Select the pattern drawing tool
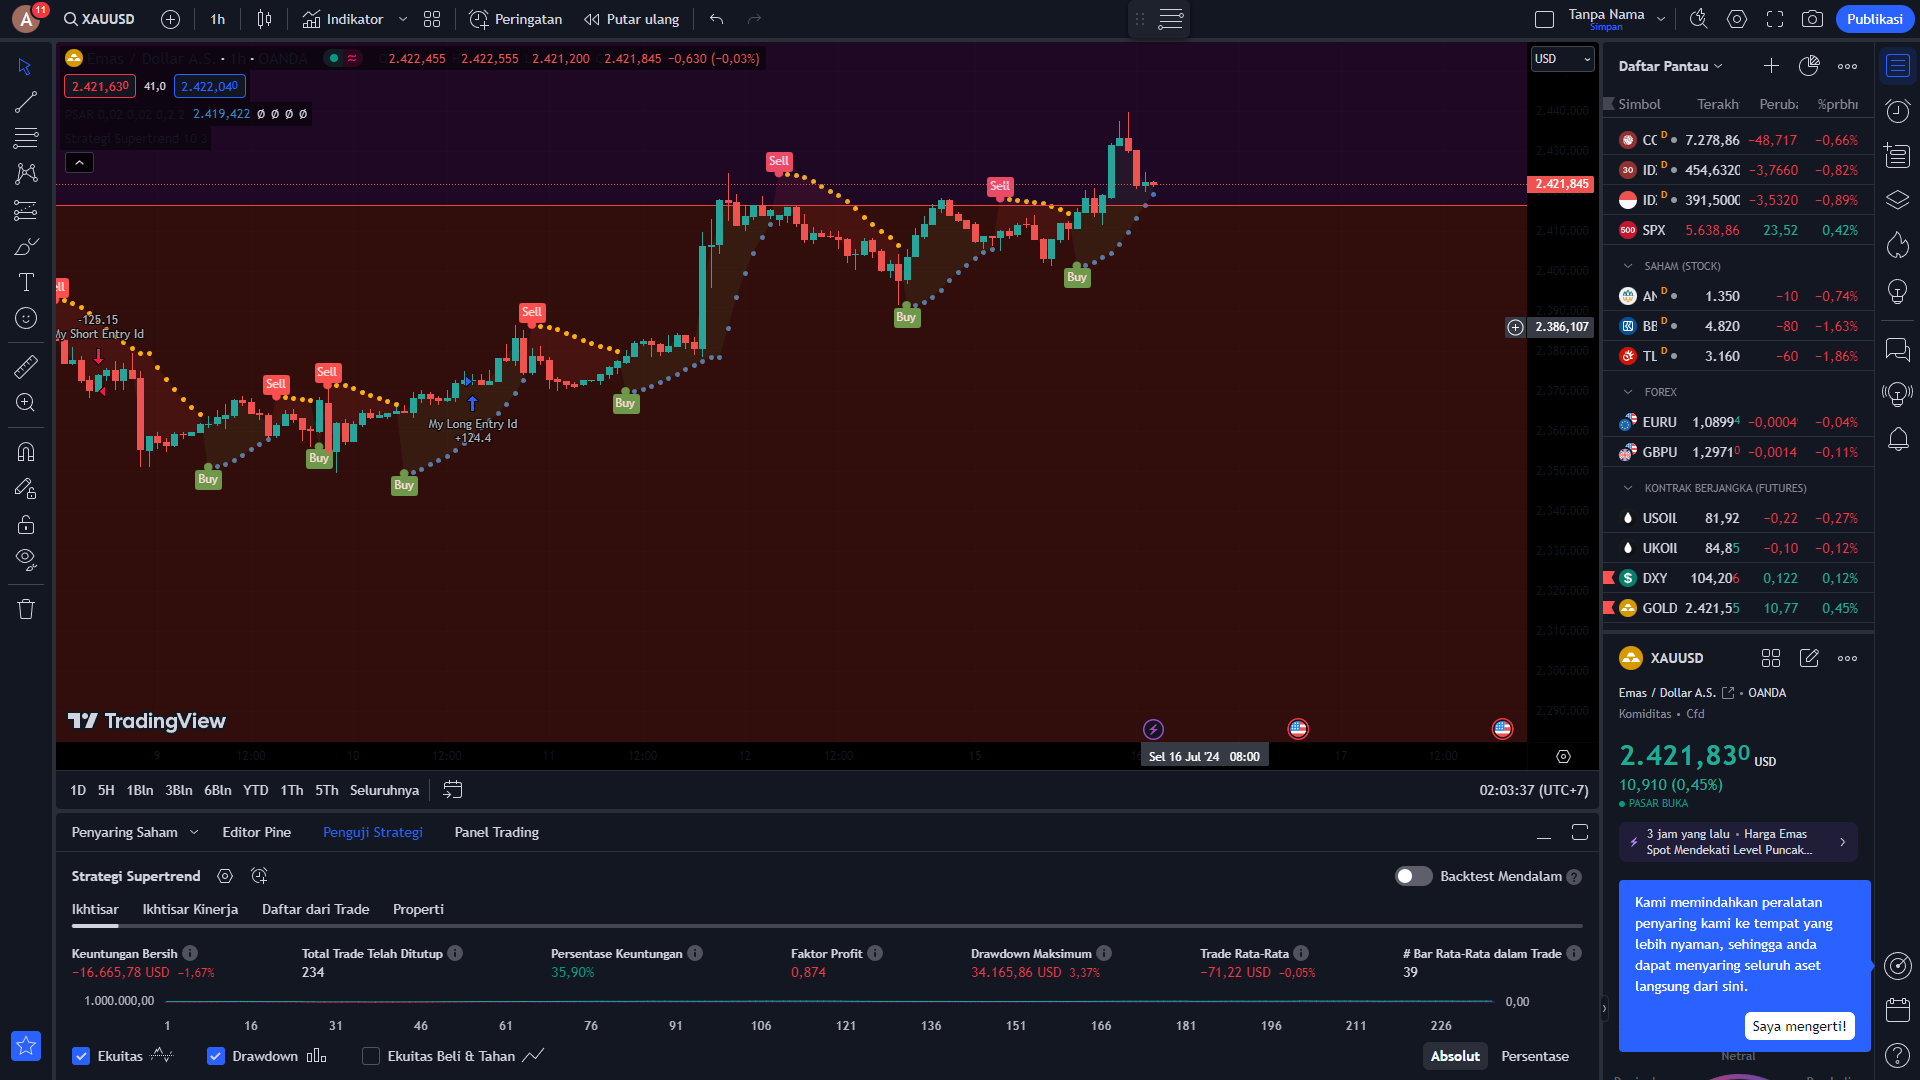 click(26, 174)
